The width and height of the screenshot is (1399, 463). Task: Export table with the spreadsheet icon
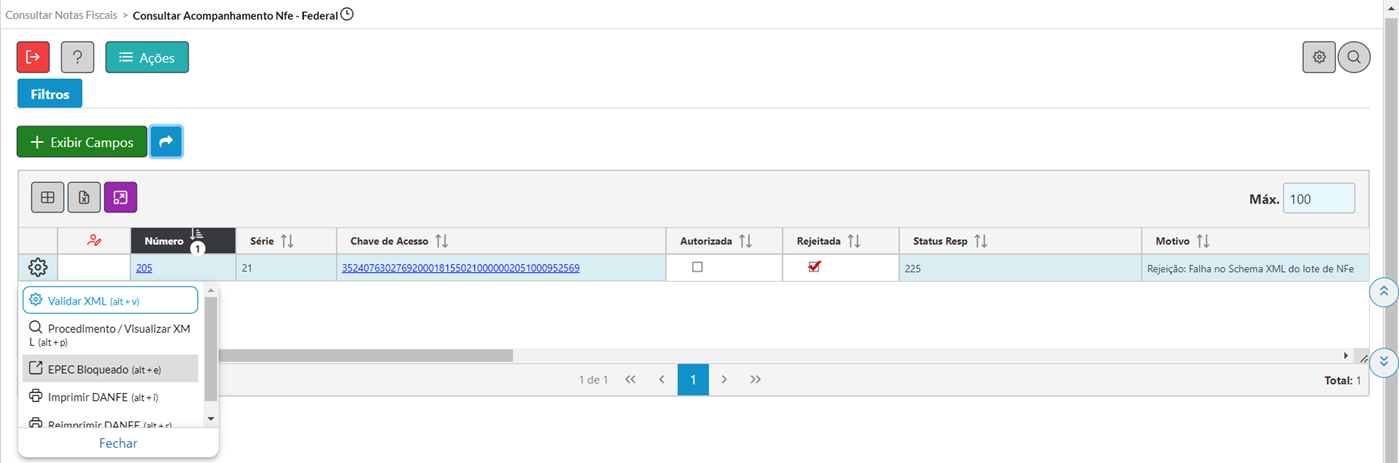[84, 198]
